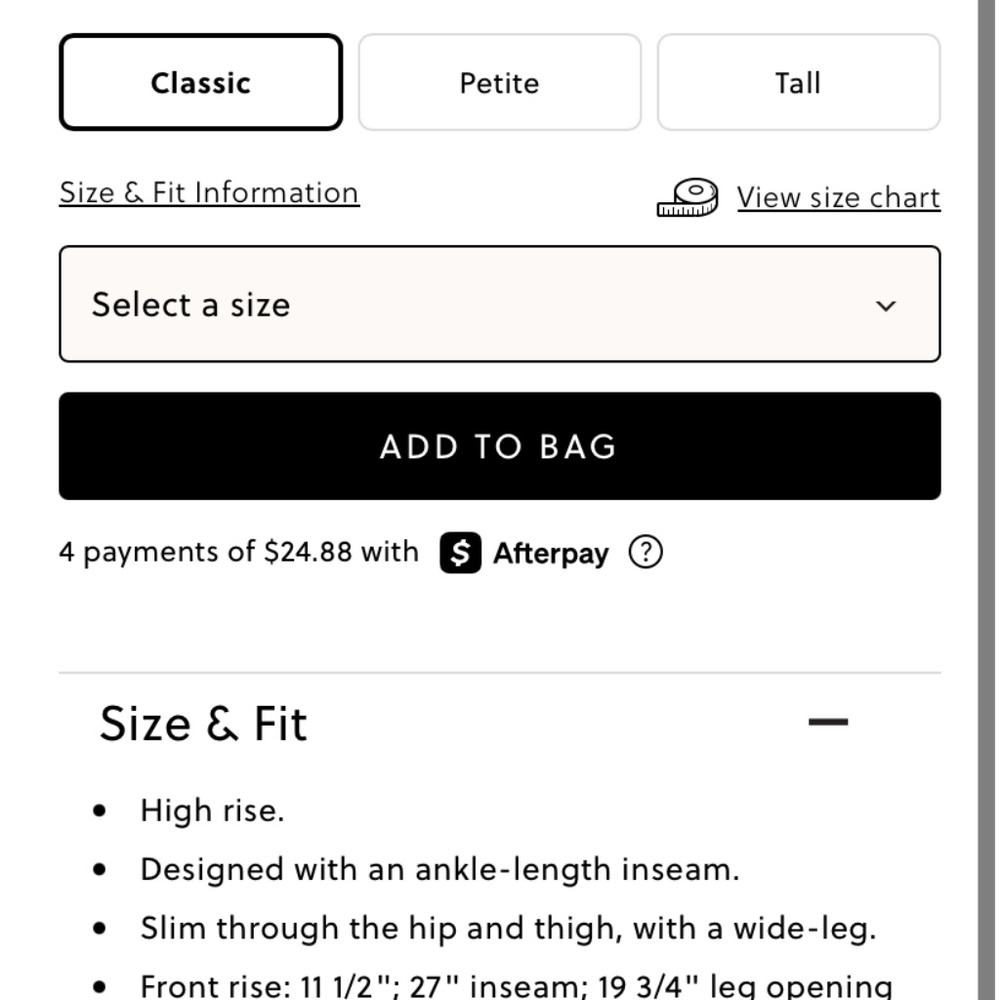Select the Classic fit option

coord(201,82)
